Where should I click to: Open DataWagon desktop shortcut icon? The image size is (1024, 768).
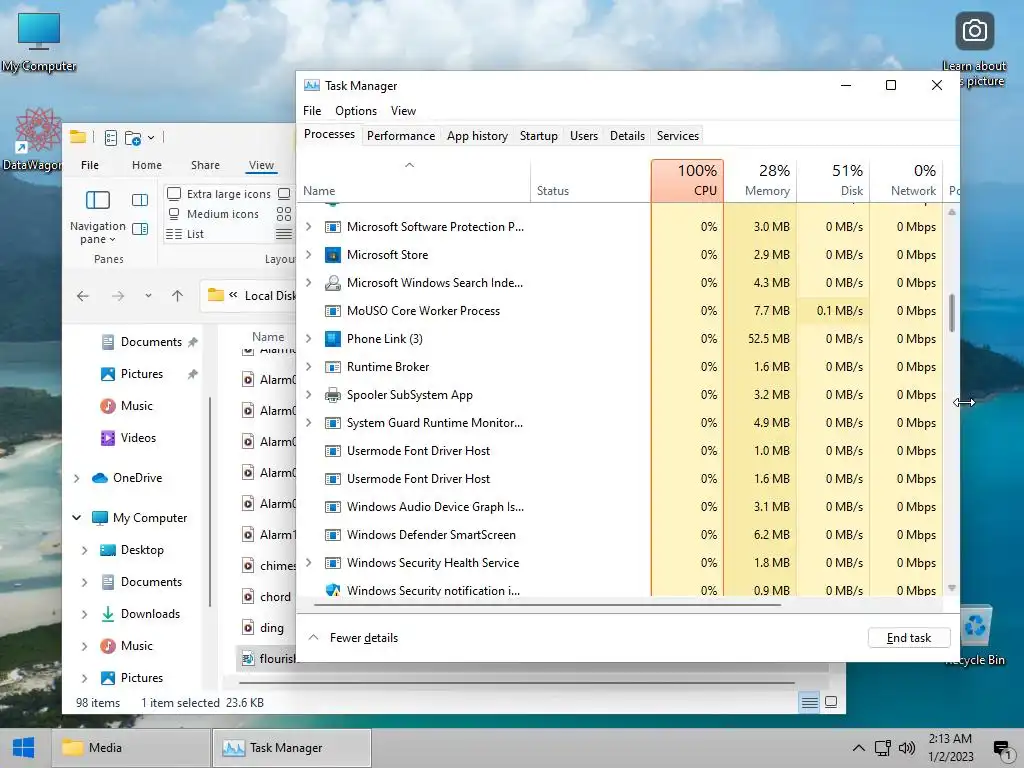click(x=38, y=130)
